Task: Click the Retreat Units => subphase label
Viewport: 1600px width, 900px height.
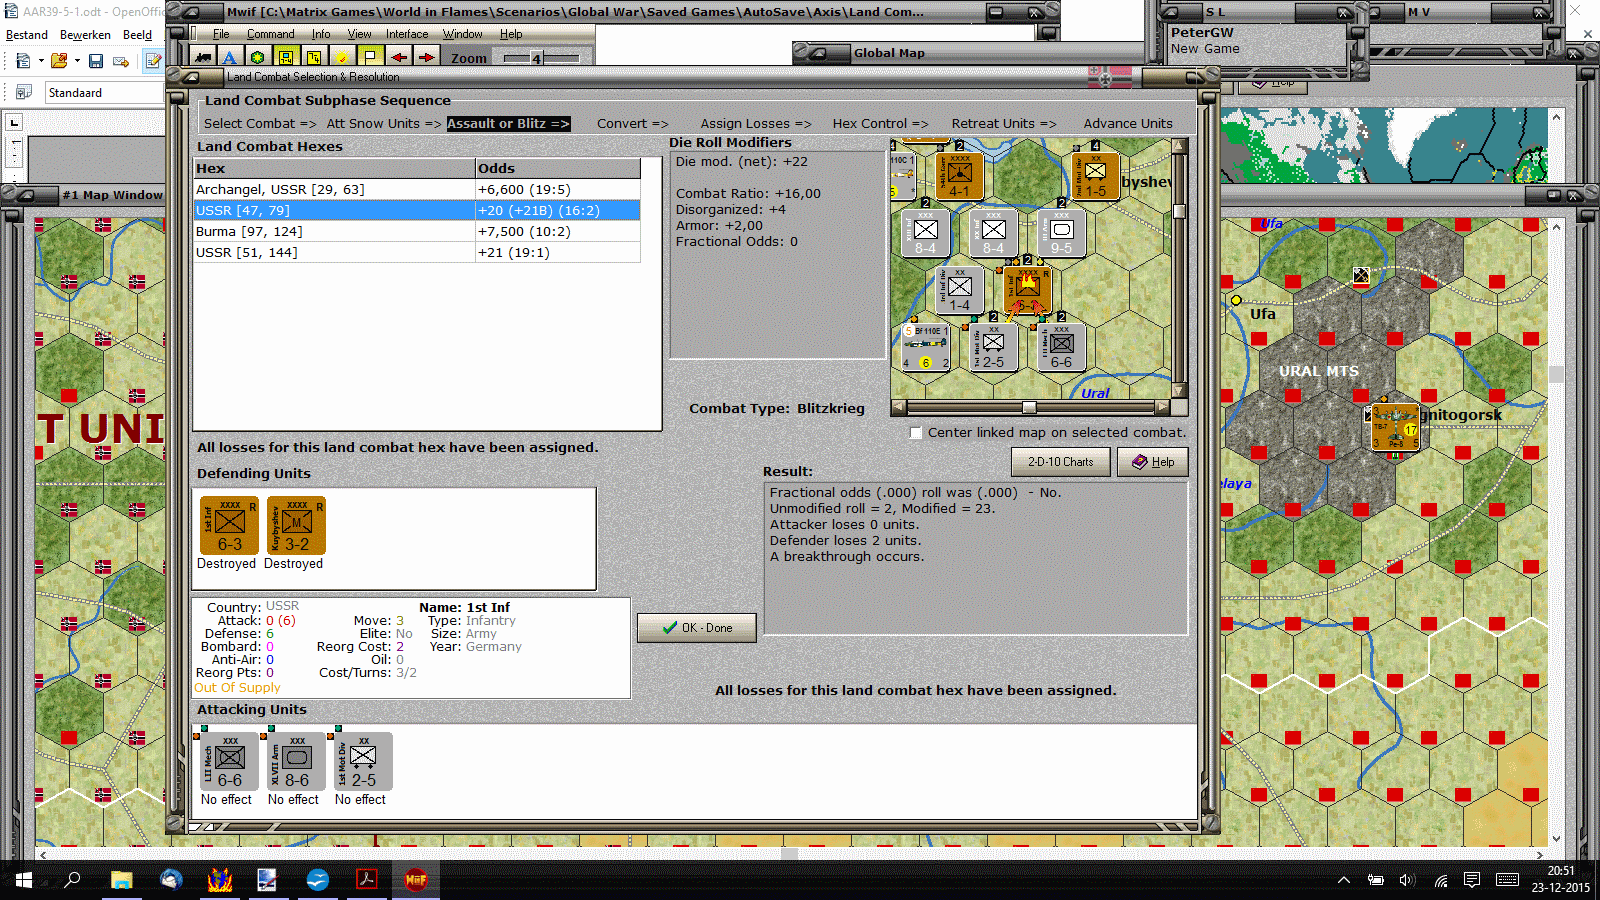Action: click(1004, 124)
